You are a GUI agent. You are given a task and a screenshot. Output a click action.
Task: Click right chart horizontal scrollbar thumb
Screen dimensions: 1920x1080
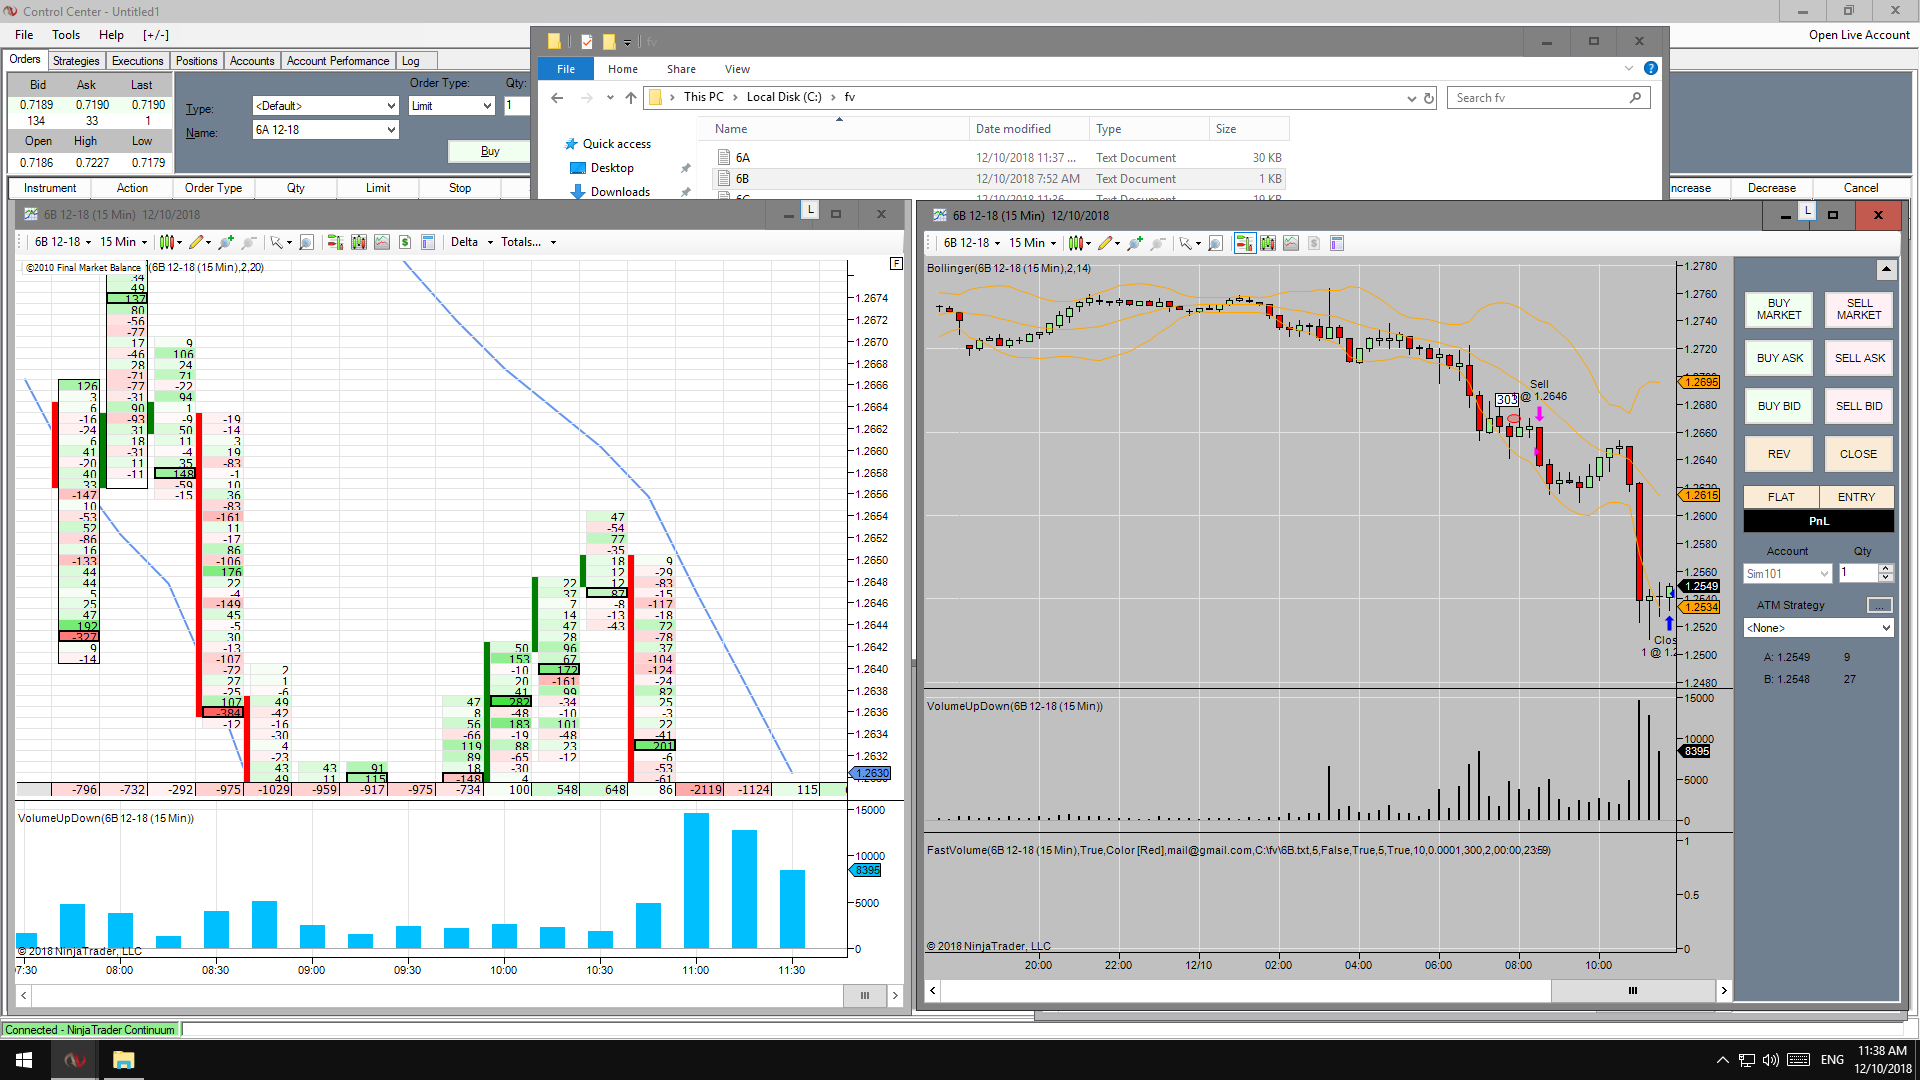[x=1632, y=991]
